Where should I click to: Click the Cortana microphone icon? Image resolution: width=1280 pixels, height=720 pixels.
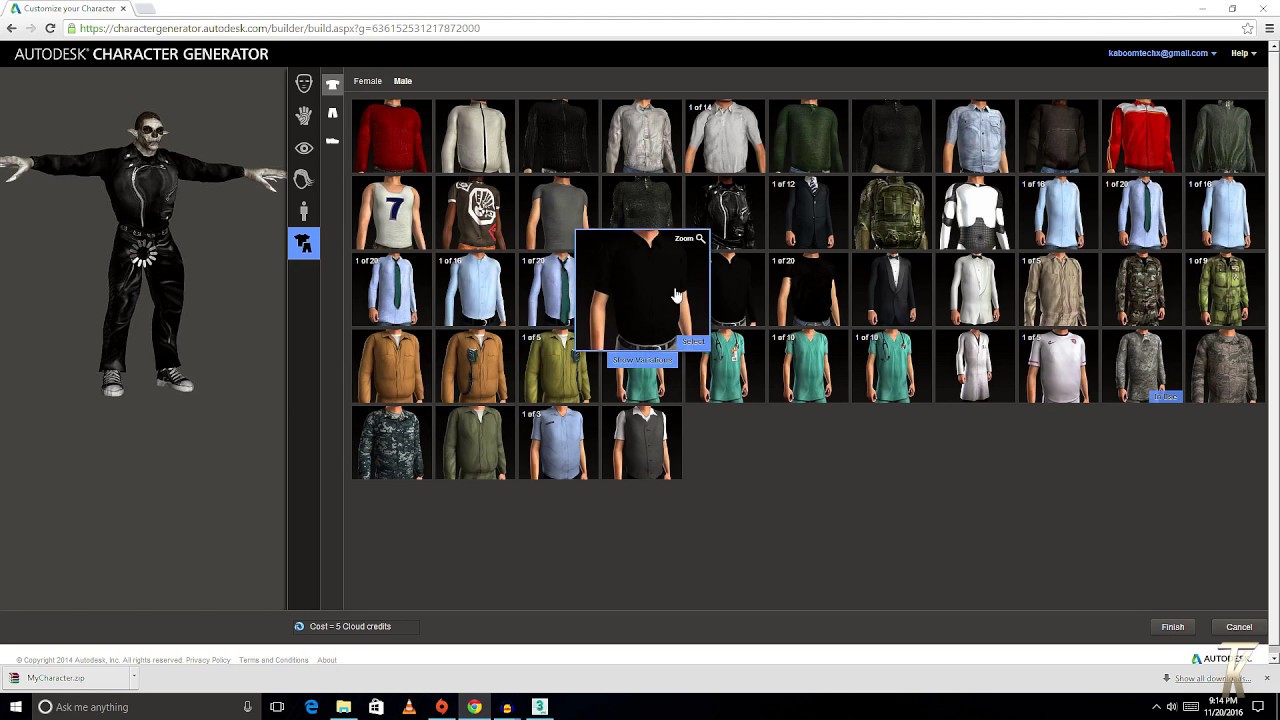248,707
